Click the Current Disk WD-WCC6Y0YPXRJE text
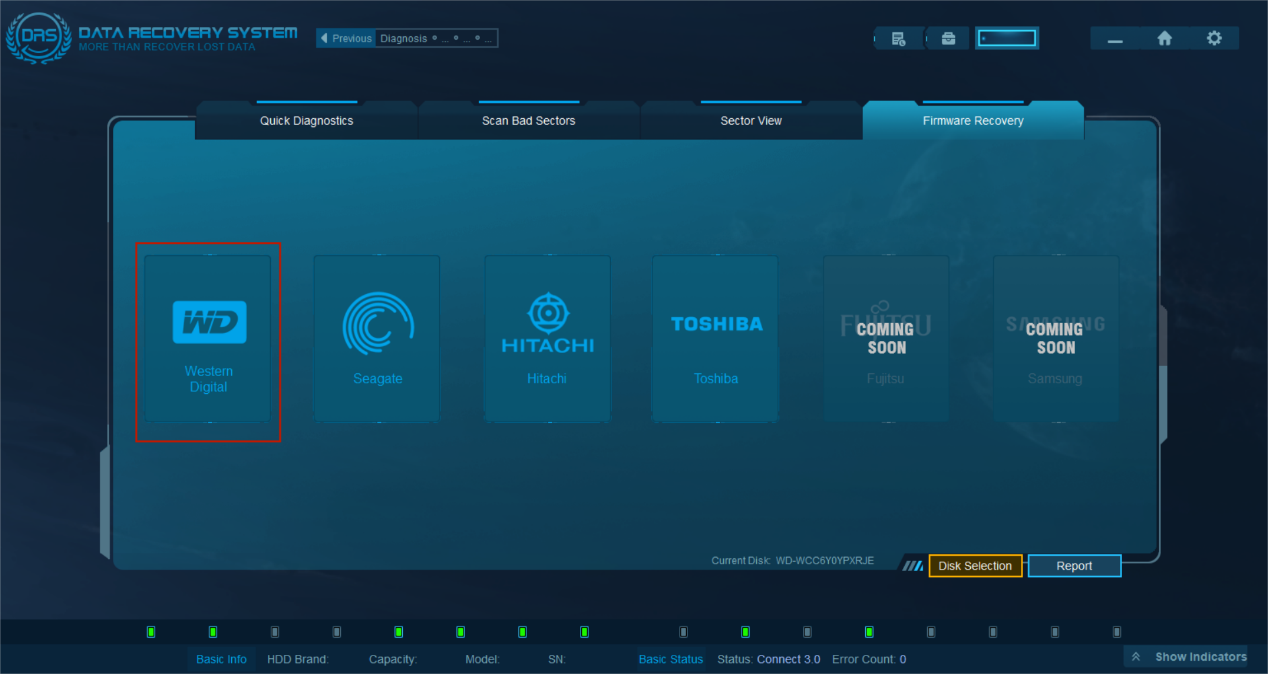Viewport: 1268px width, 674px height. [x=793, y=561]
